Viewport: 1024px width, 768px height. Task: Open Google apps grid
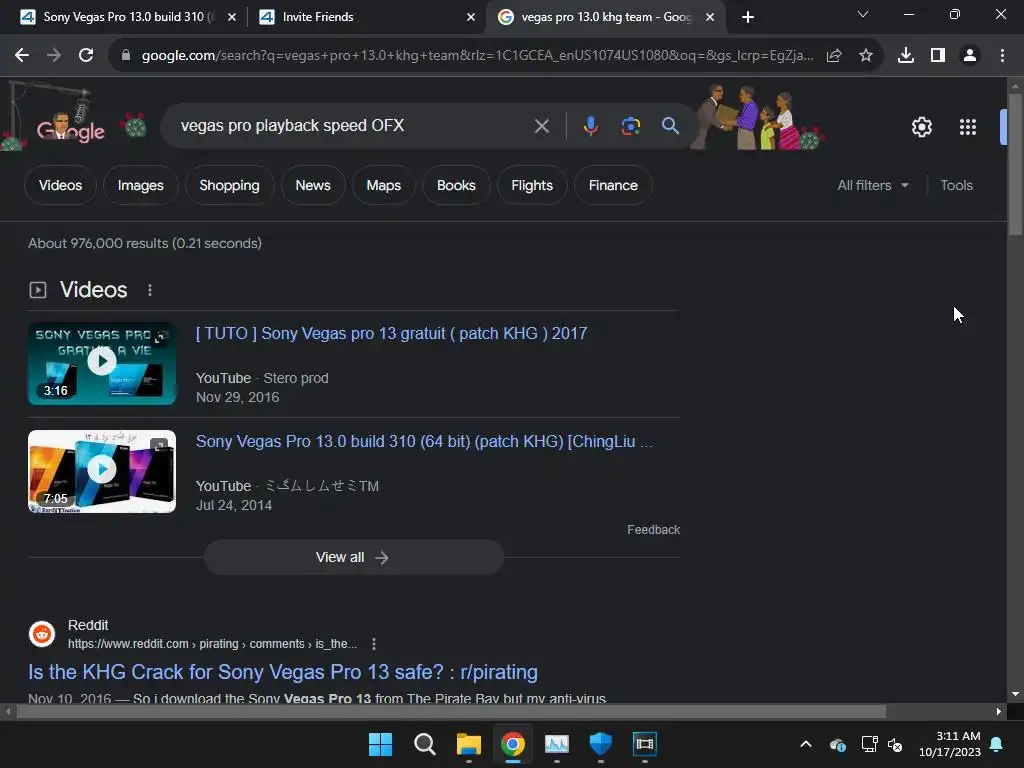968,127
